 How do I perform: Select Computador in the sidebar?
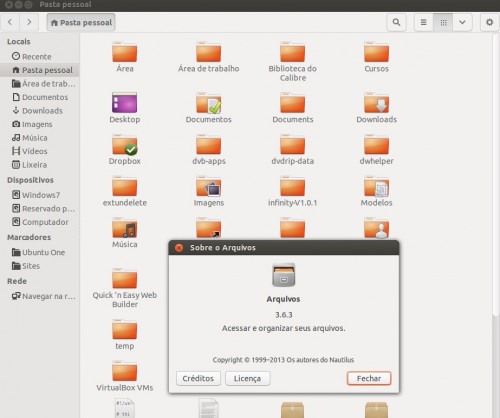pos(40,222)
